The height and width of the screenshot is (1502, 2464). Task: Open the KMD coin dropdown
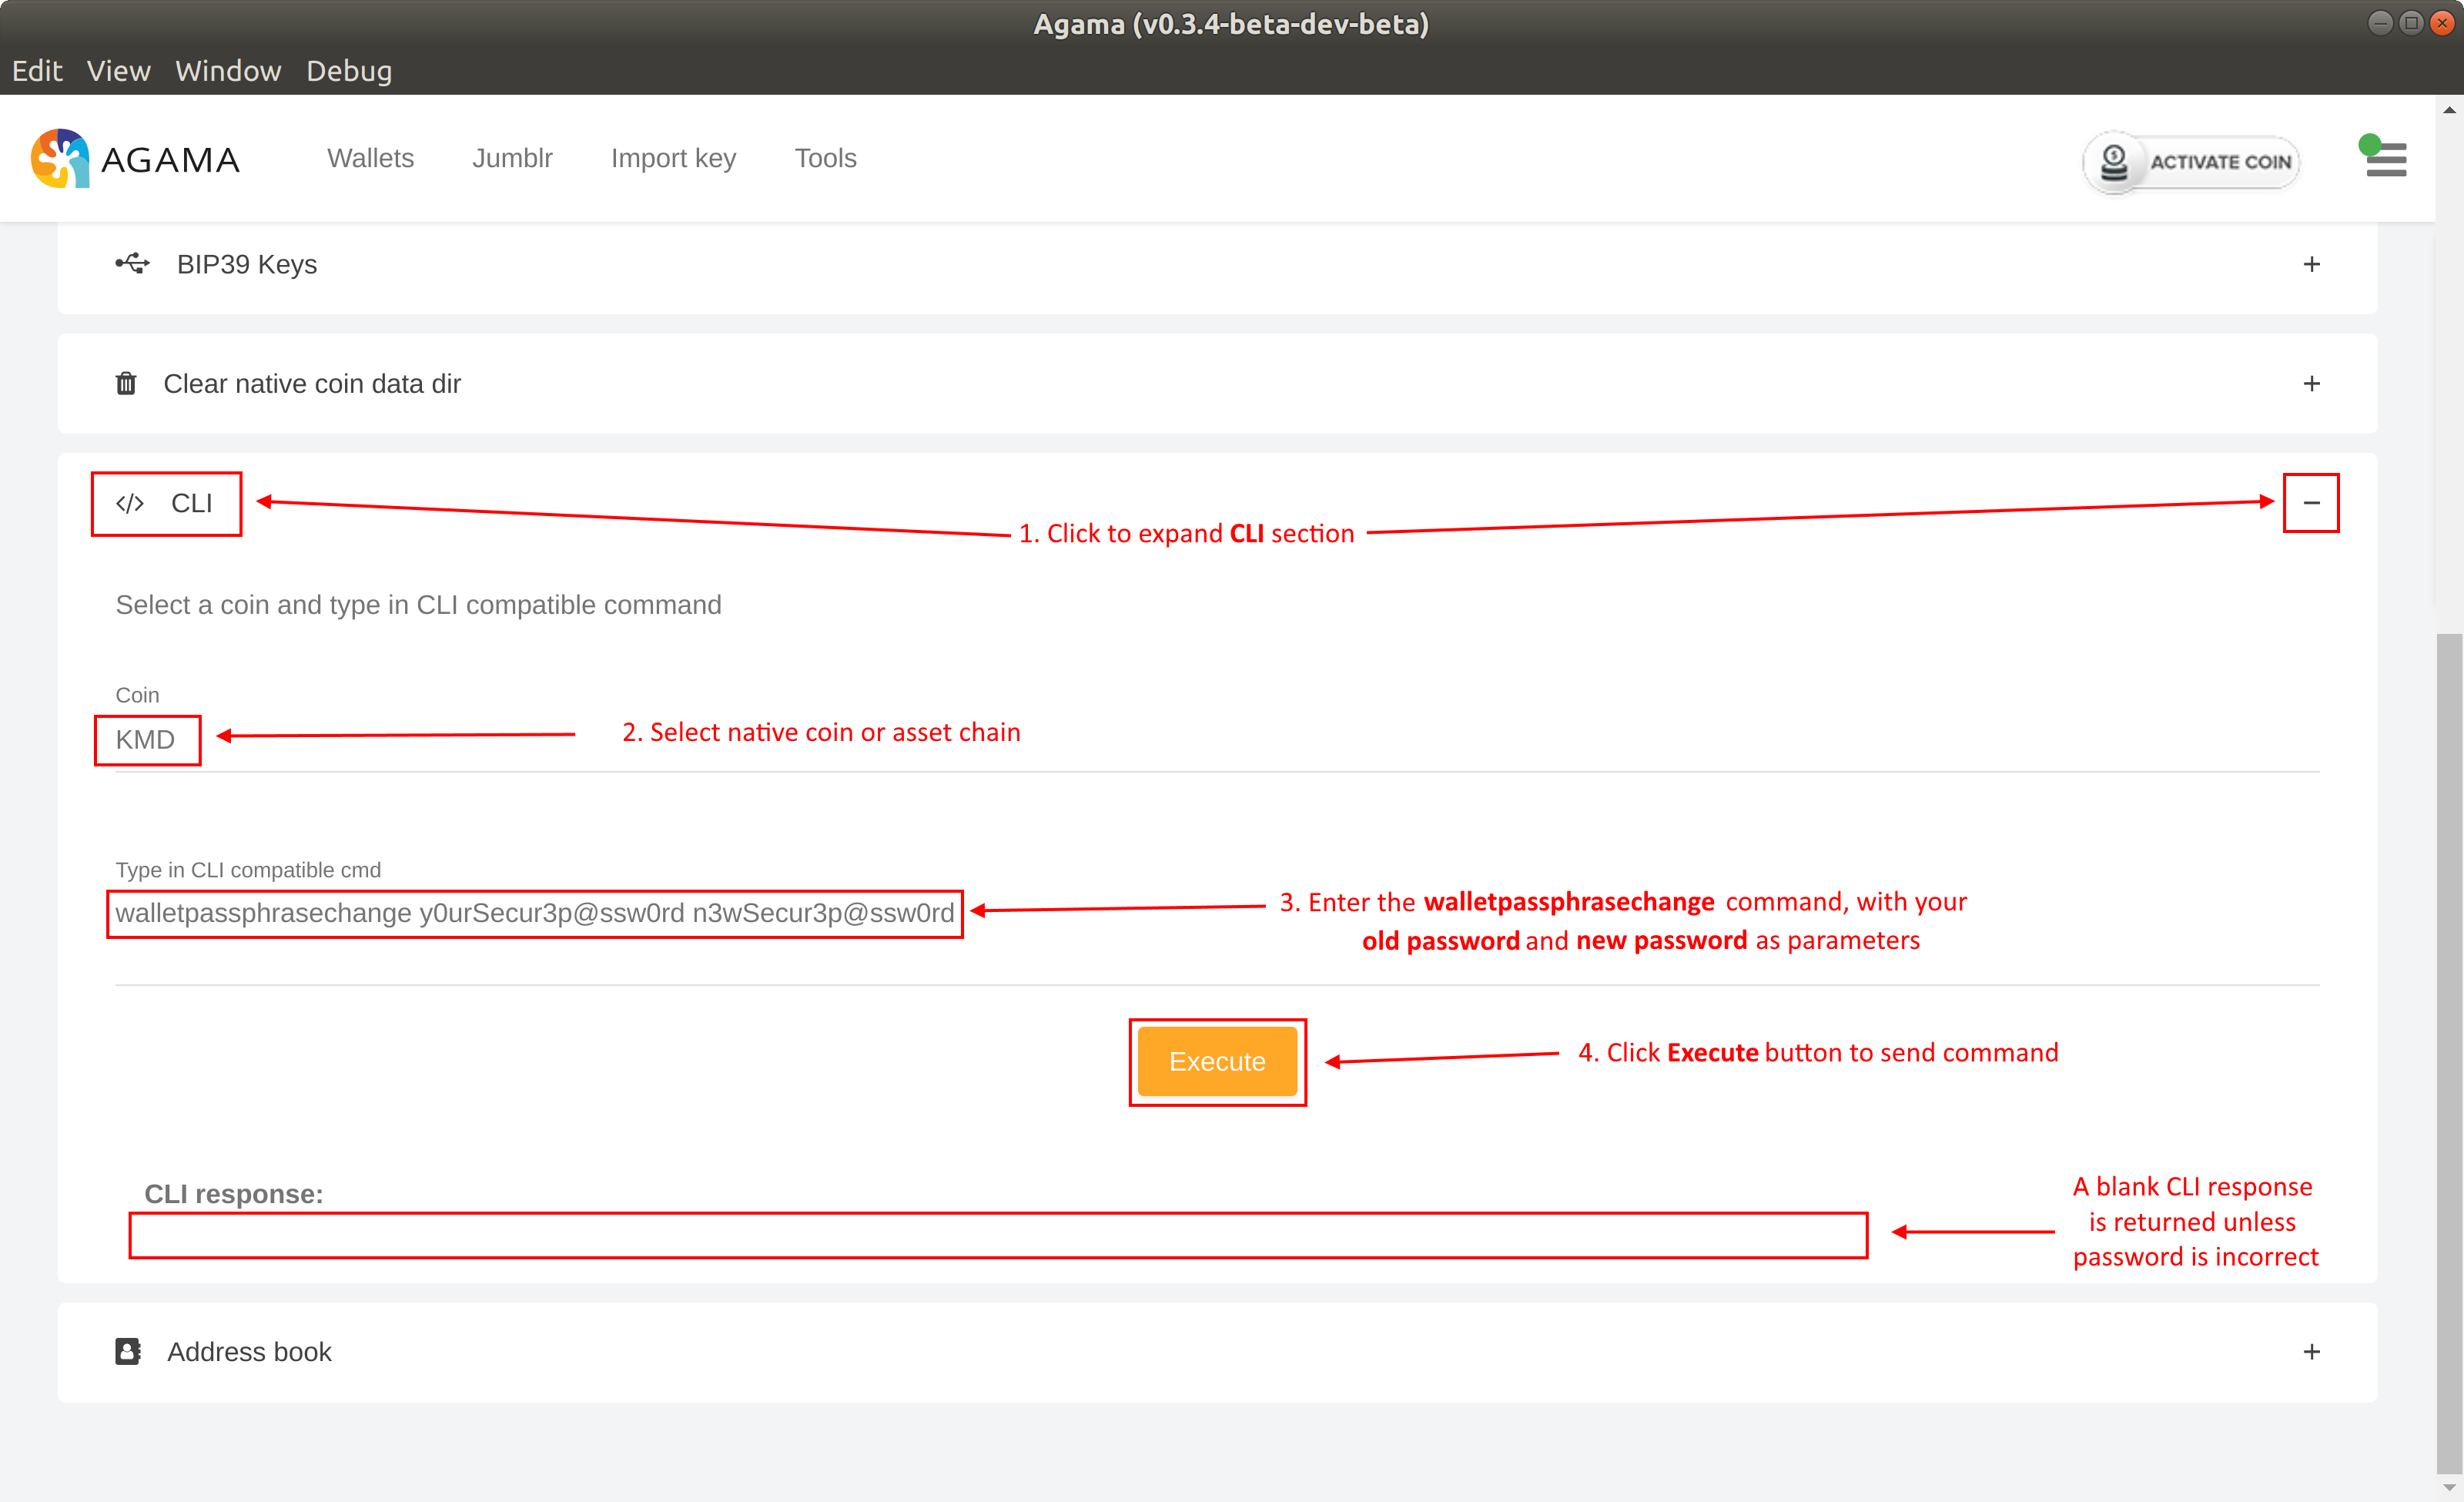(146, 740)
